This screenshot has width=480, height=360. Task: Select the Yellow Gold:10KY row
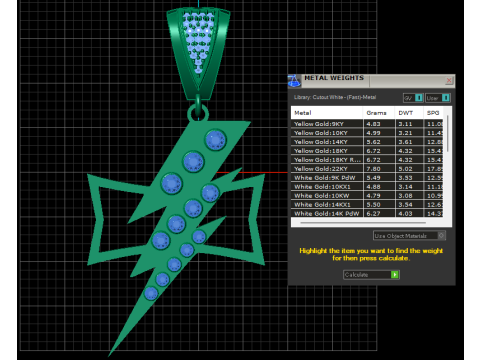(x=367, y=133)
